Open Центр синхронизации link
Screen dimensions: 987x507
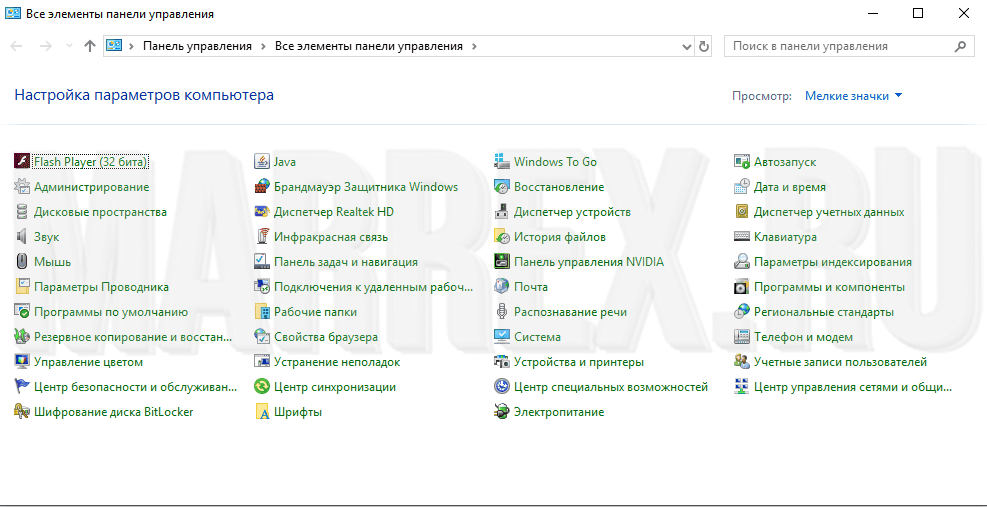pos(335,387)
